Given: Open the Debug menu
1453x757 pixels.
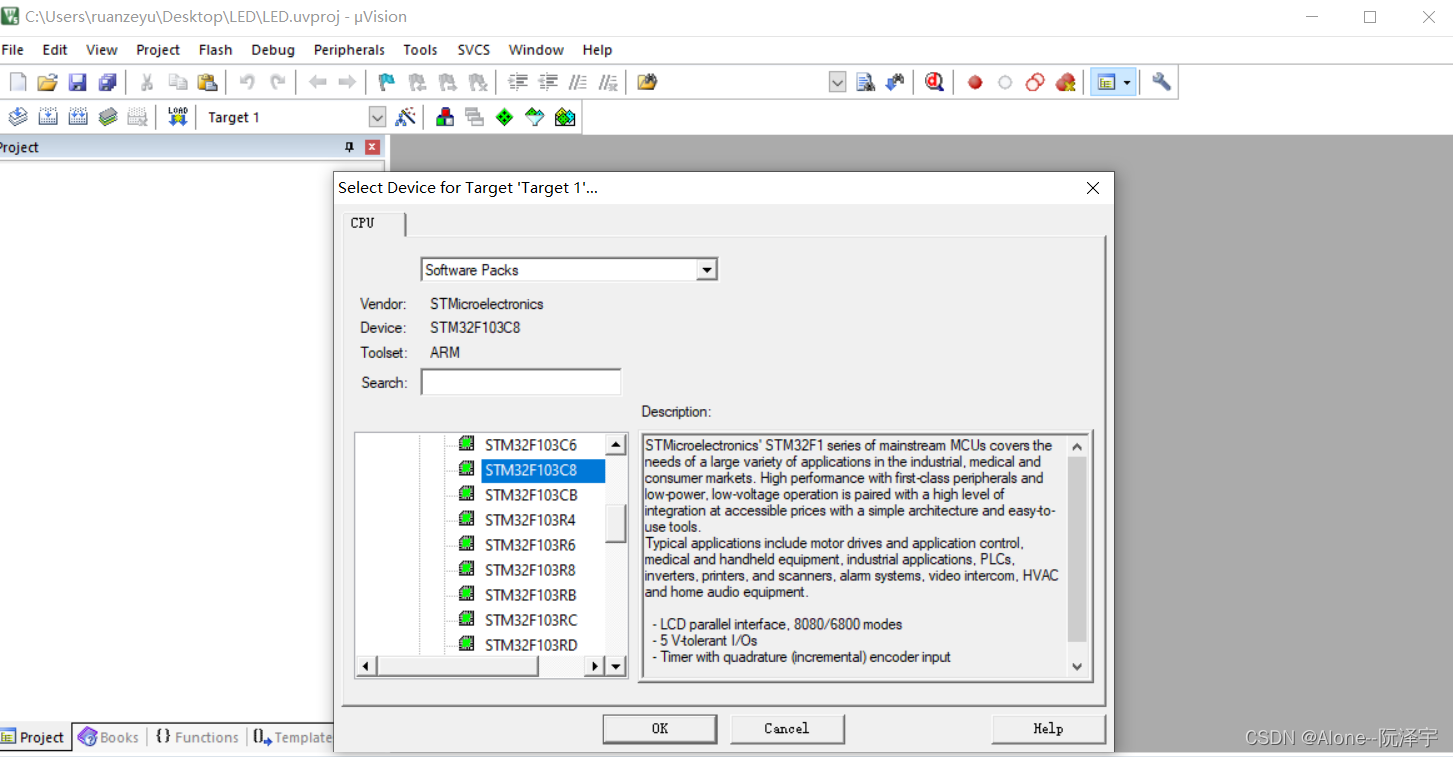Looking at the screenshot, I should pos(273,49).
